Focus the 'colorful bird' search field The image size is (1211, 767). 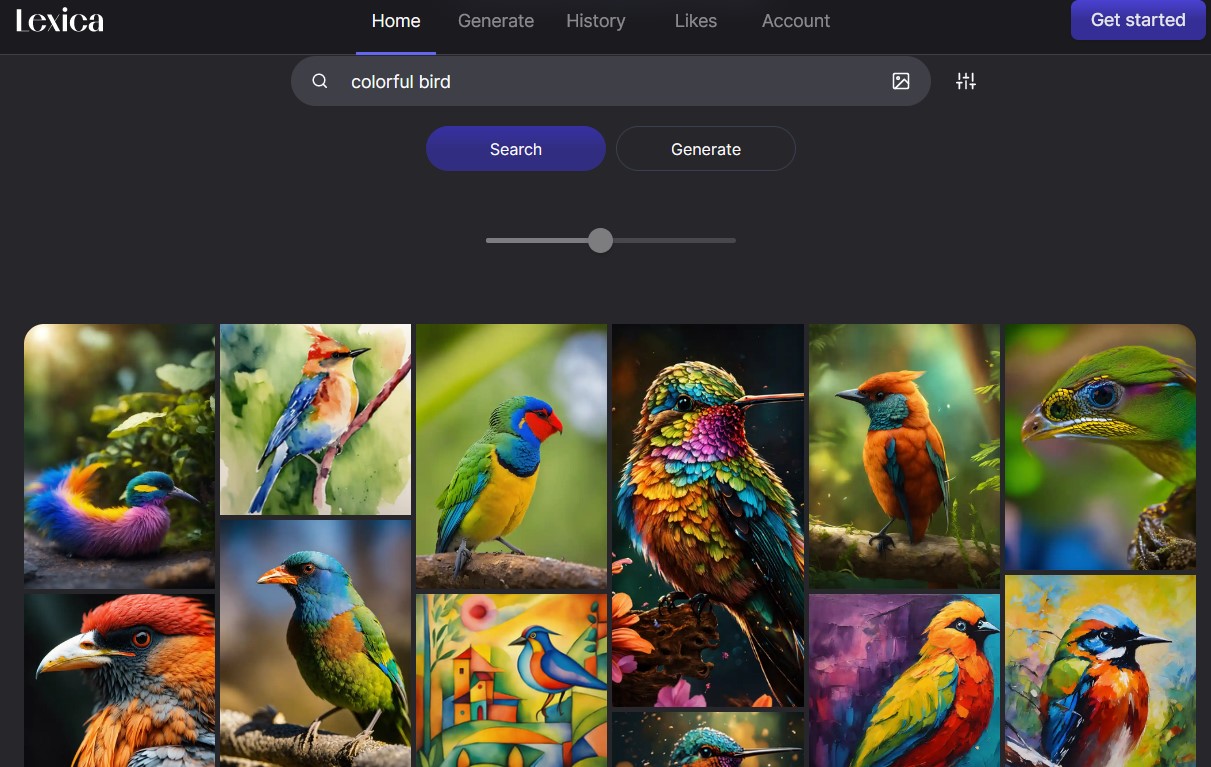click(x=611, y=81)
